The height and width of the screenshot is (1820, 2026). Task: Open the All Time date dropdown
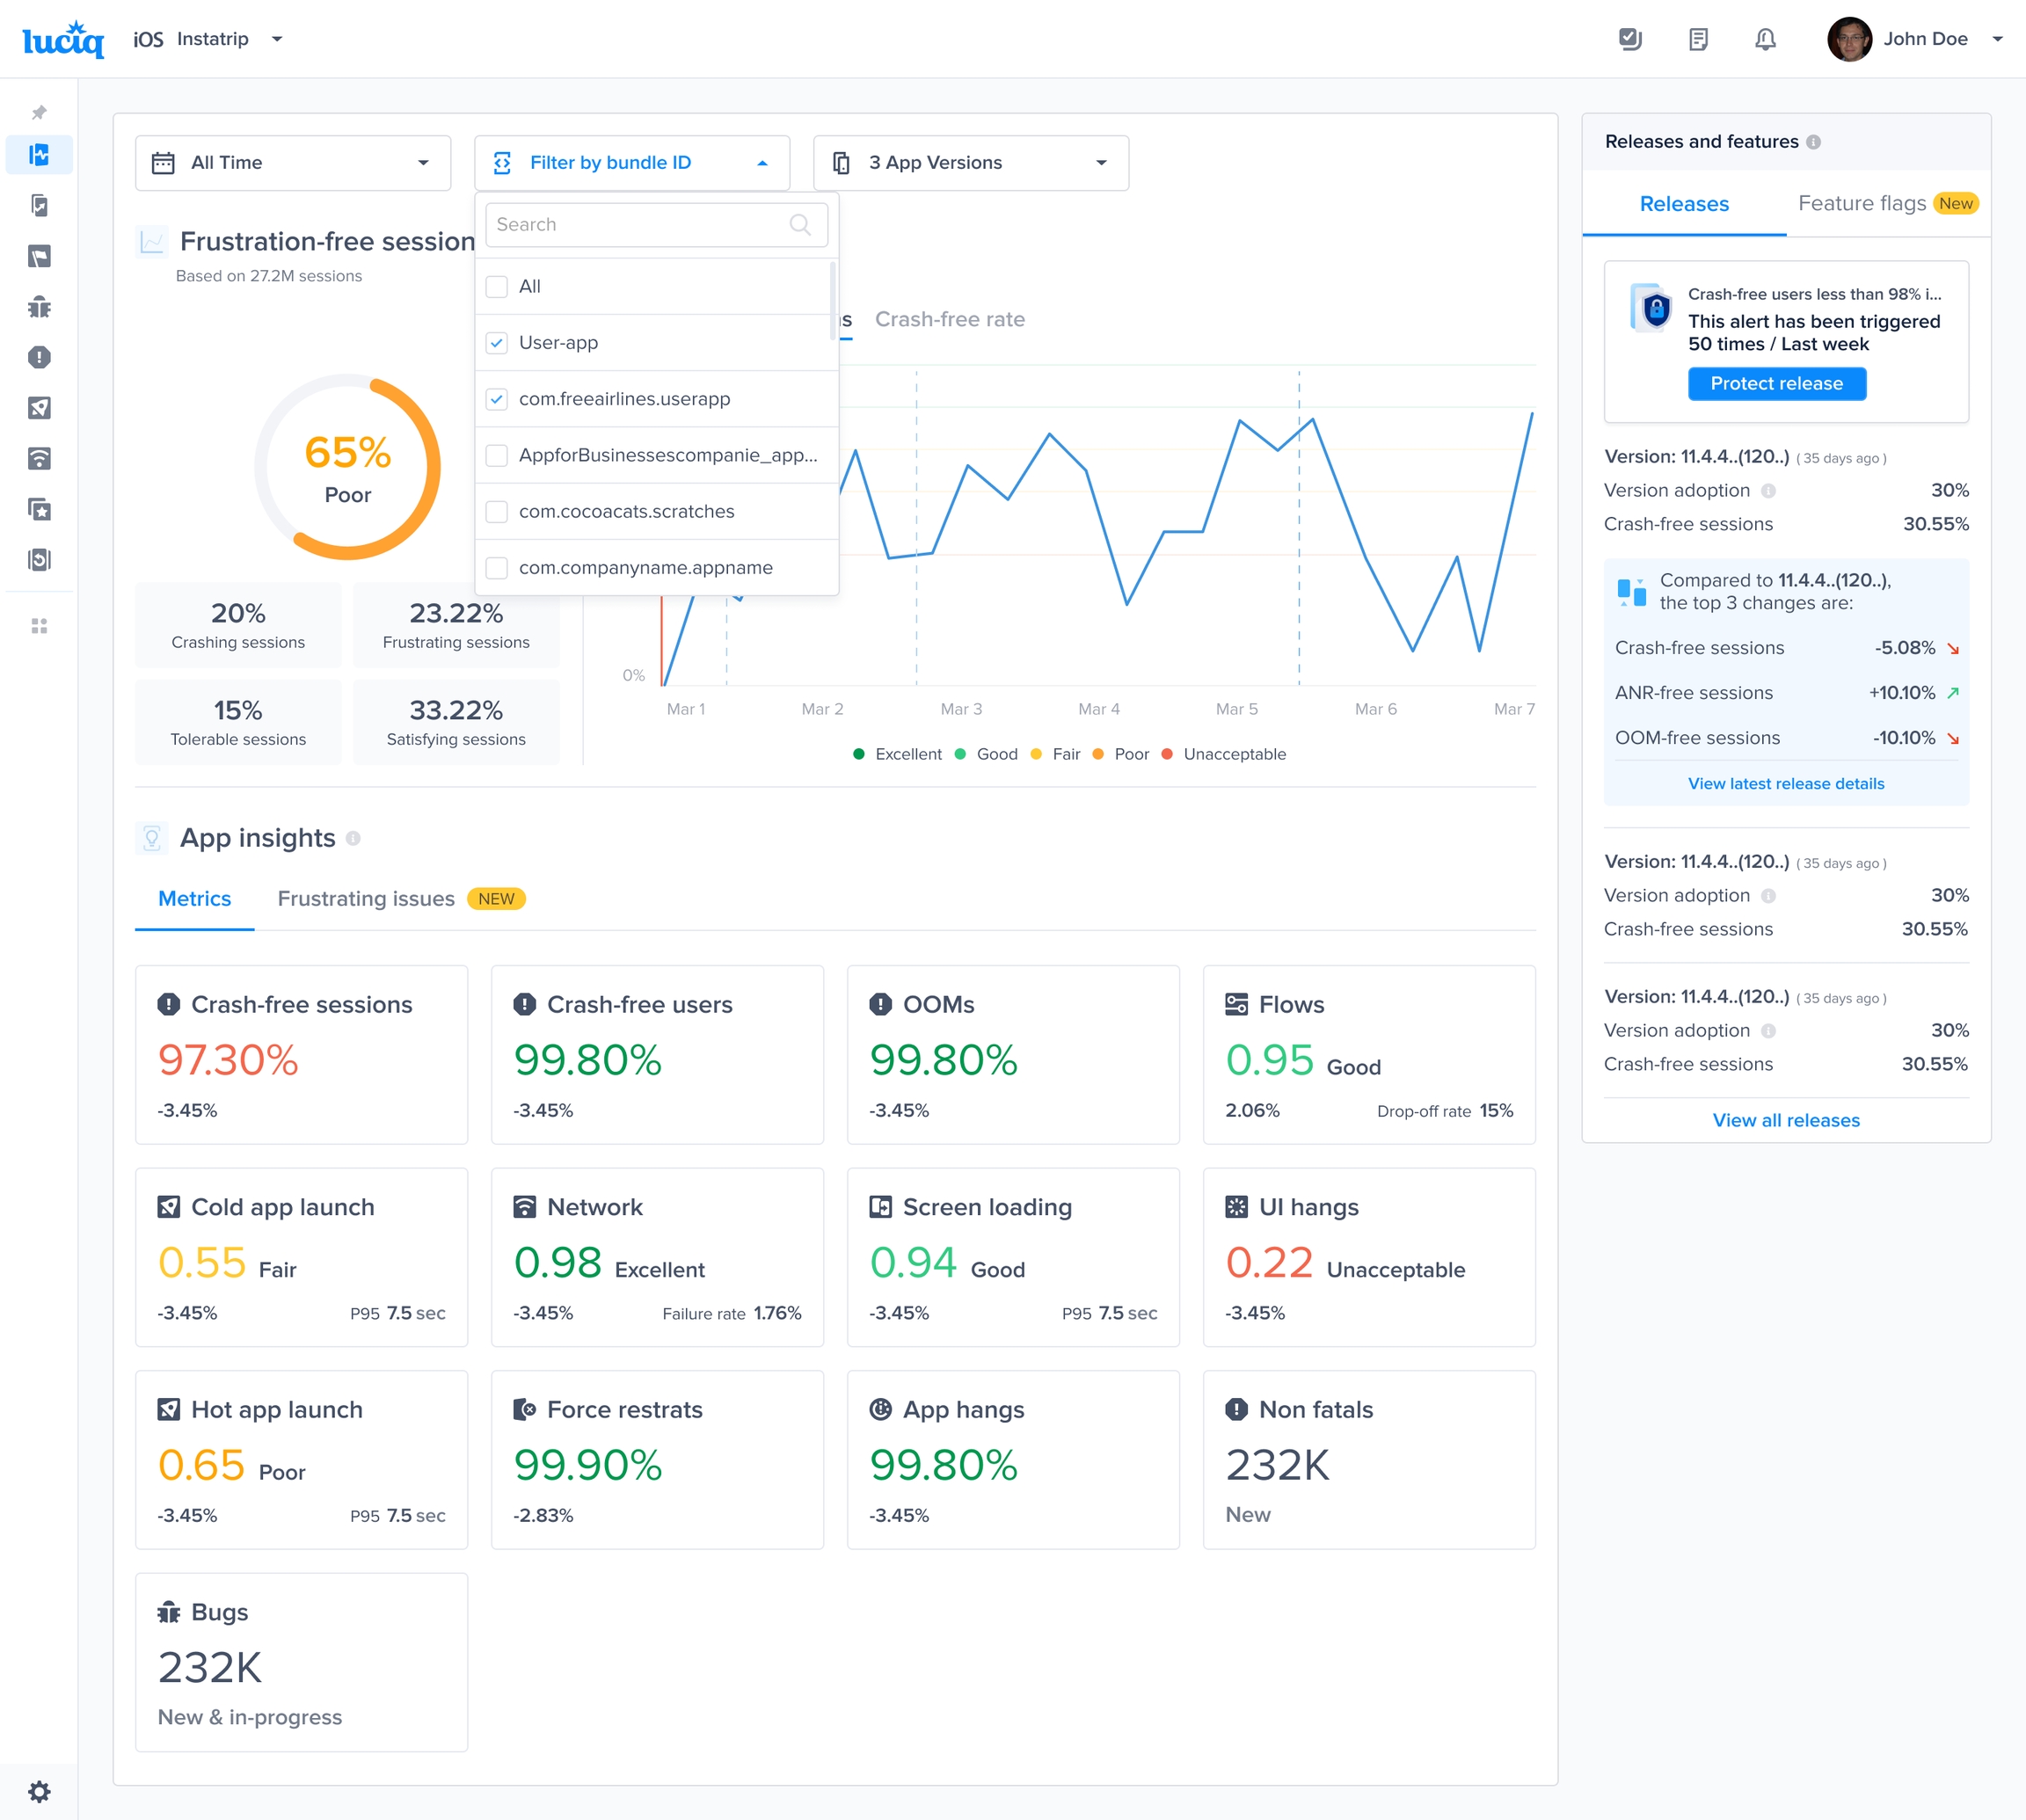(x=292, y=163)
